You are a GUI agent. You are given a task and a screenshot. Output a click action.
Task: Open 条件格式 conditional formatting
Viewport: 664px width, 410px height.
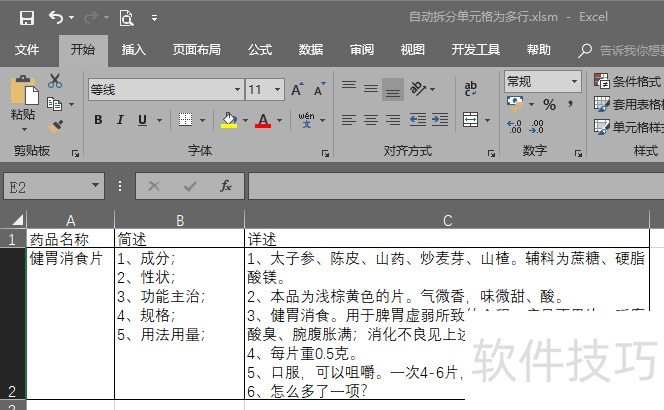coord(628,81)
